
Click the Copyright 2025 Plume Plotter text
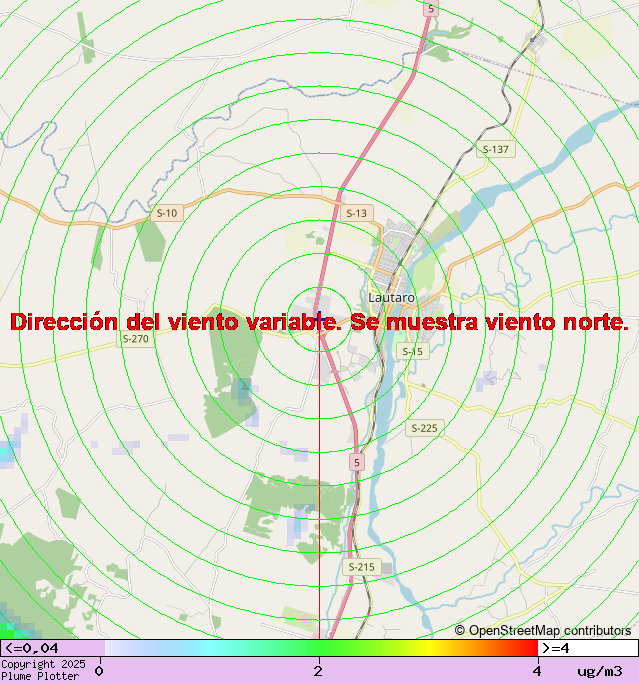pyautogui.click(x=43, y=670)
